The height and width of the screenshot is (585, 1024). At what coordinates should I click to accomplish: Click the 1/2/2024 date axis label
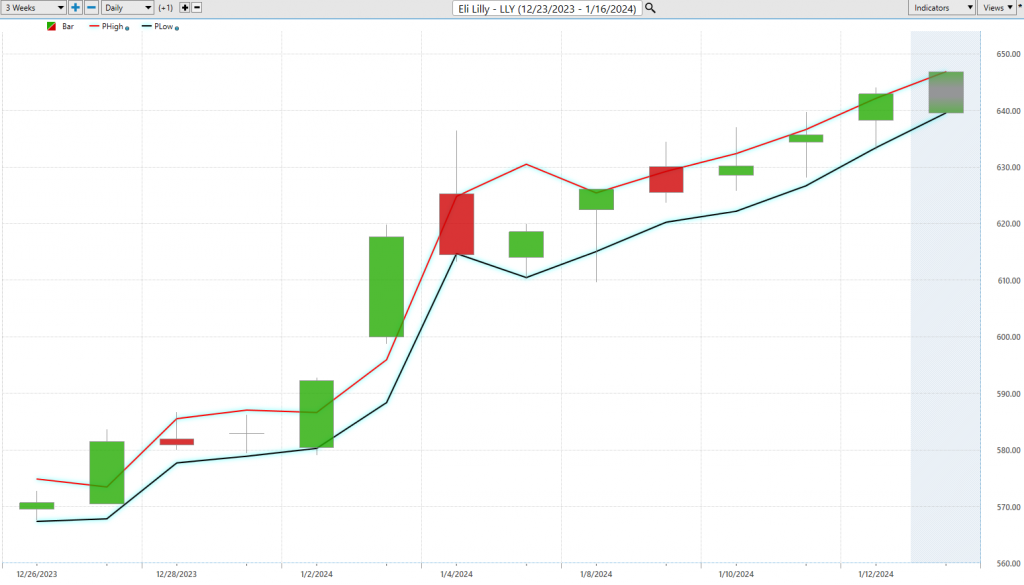click(x=317, y=575)
